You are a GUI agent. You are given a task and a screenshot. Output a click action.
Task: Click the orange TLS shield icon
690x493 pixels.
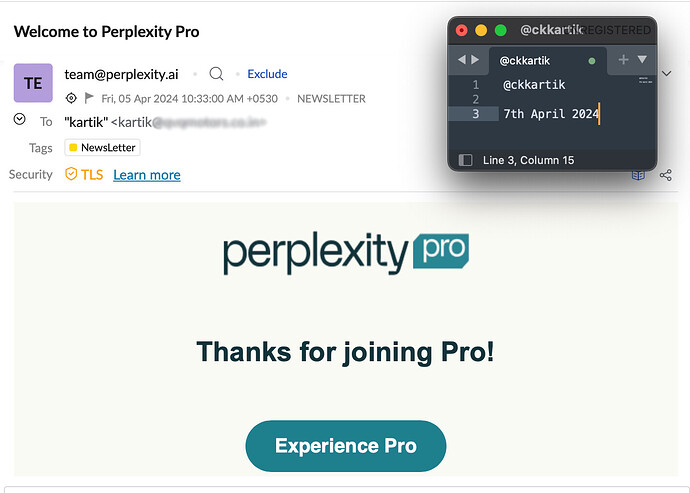(71, 174)
